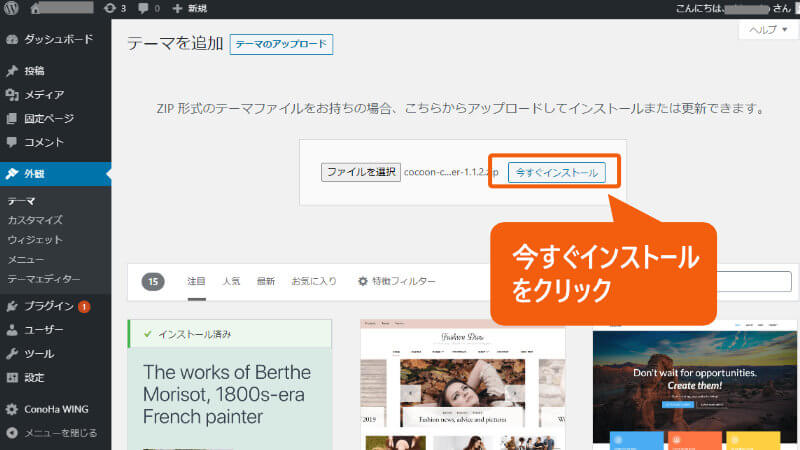
Task: Click the 固定ページ page icon
Action: pyautogui.click(x=12, y=119)
